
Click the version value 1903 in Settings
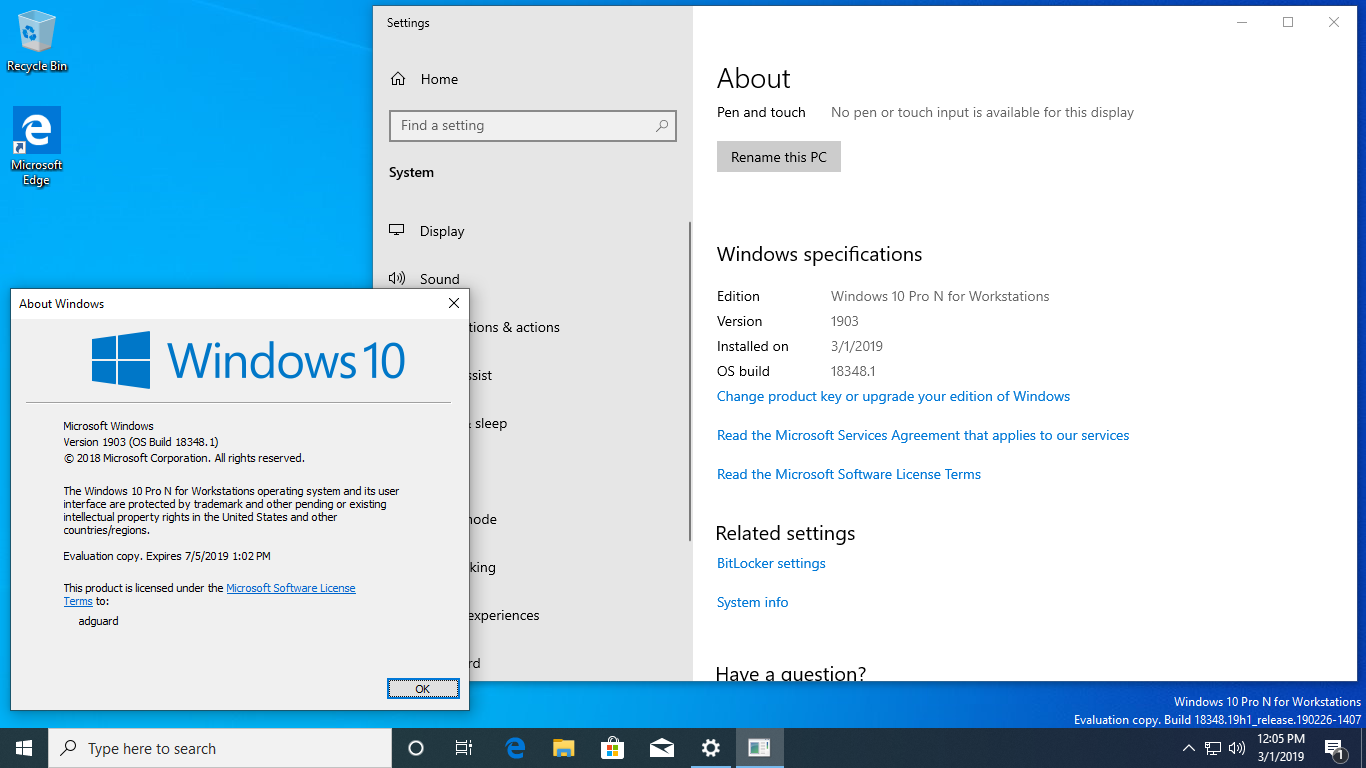pos(845,321)
